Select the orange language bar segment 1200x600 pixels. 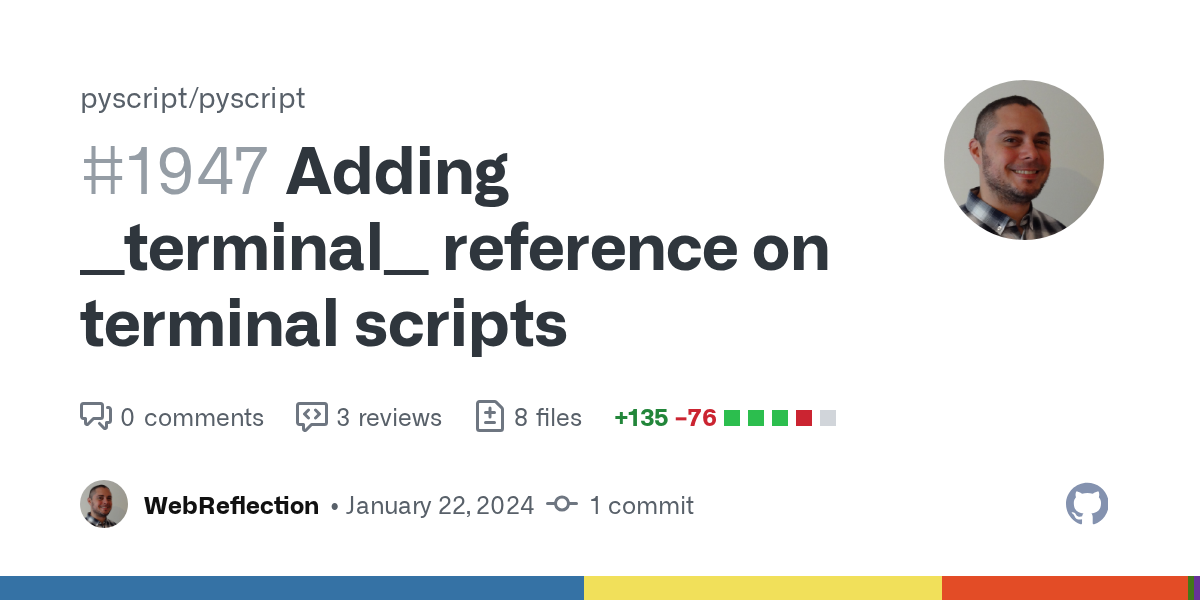click(x=1063, y=588)
